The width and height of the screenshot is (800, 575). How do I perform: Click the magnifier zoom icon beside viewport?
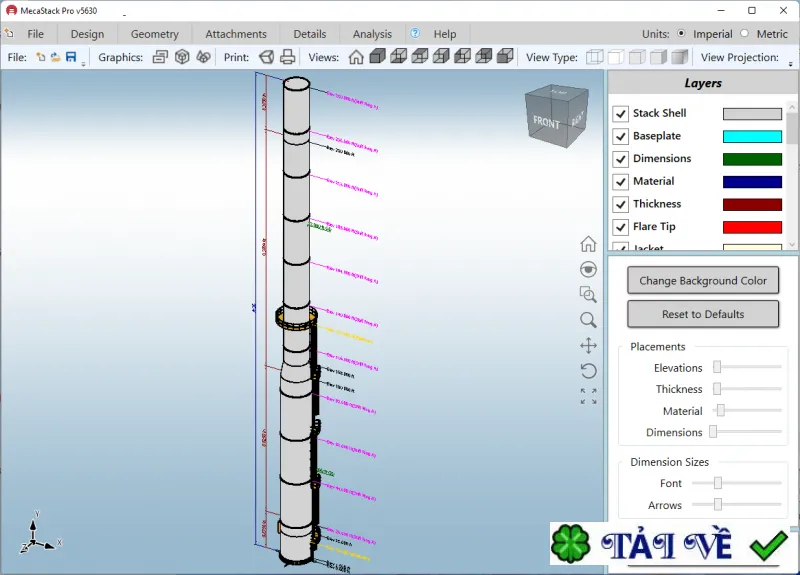[588, 320]
